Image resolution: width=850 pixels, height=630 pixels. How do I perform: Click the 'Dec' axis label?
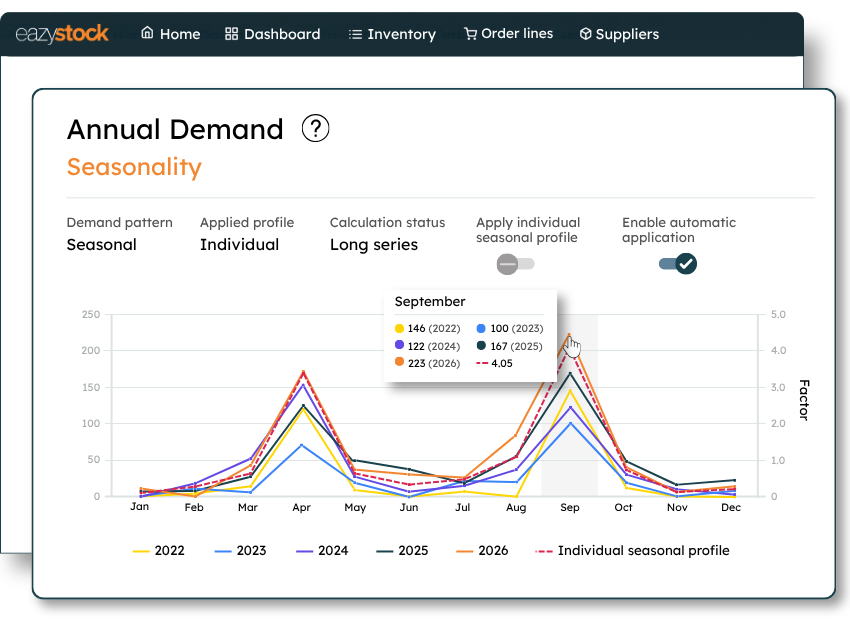(731, 507)
